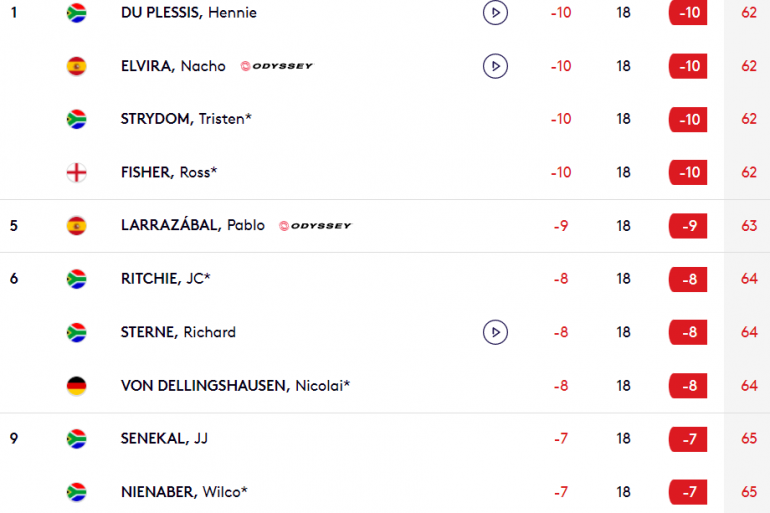This screenshot has width=770, height=513.
Task: Play video highlights for Sterne, Richard
Action: click(x=495, y=332)
